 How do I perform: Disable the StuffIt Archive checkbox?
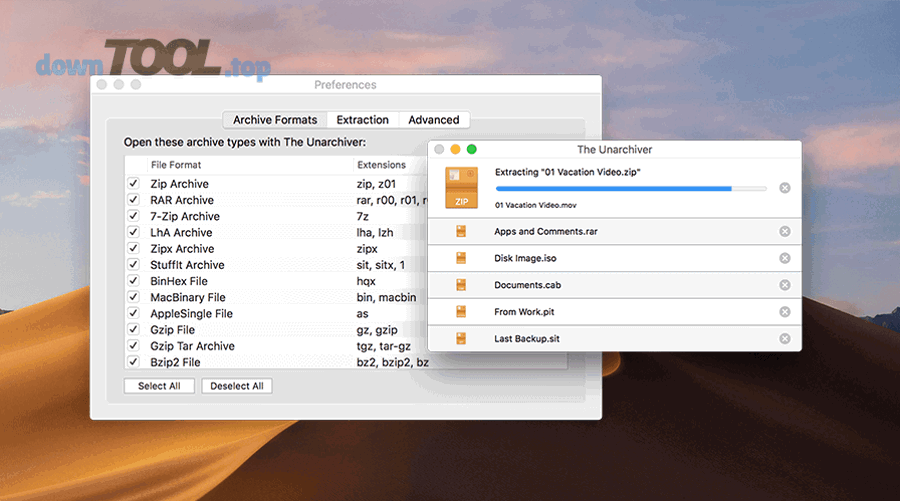click(x=133, y=265)
